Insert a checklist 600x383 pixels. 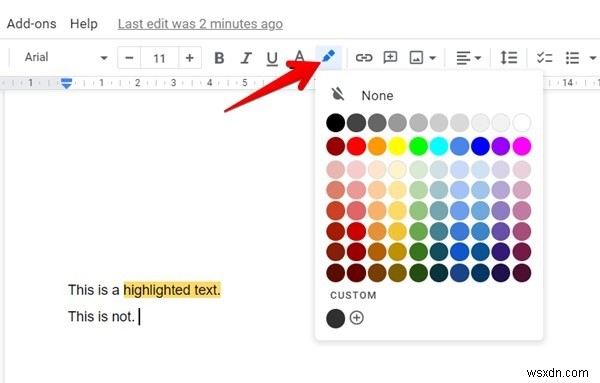[544, 58]
